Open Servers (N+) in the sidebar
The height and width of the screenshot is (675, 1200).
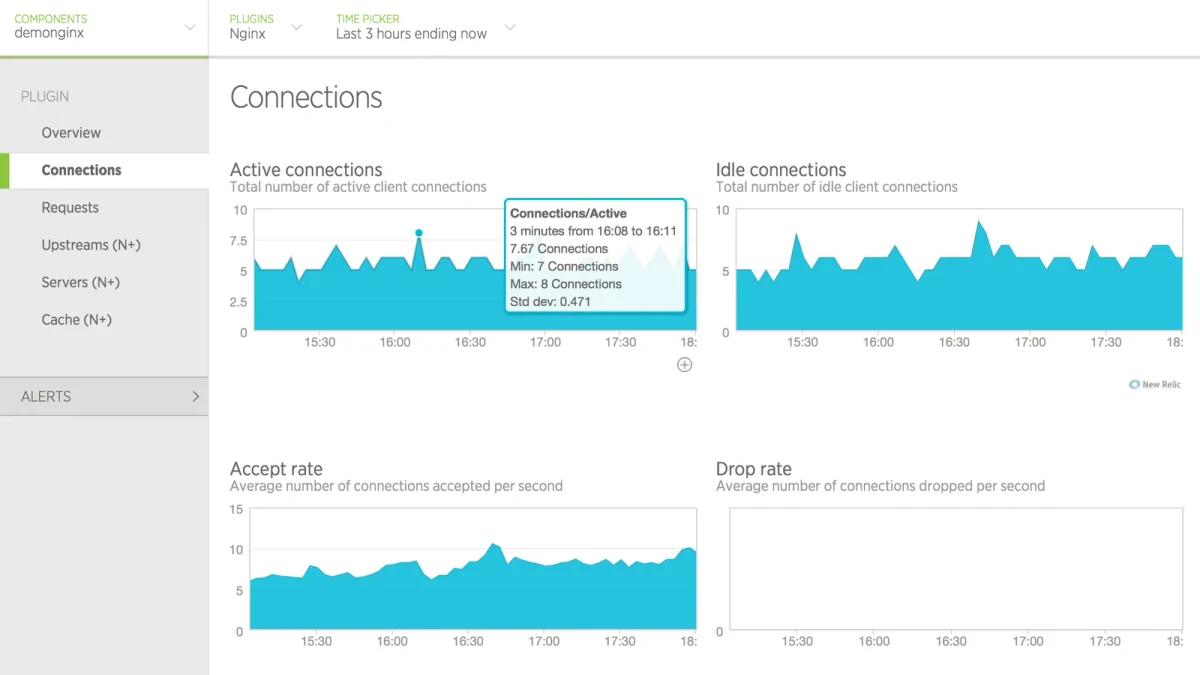pyautogui.click(x=81, y=282)
